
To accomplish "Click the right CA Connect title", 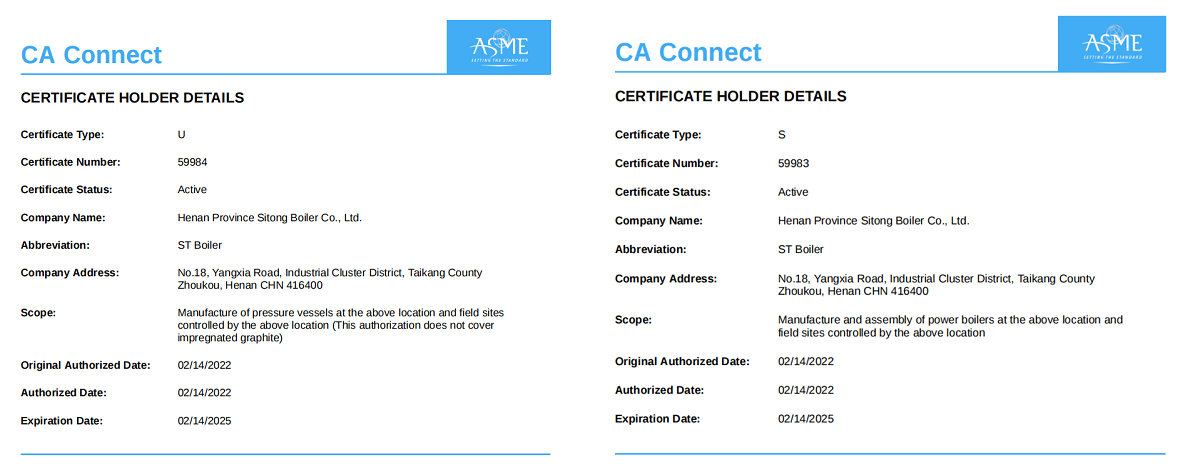I will click(688, 52).
